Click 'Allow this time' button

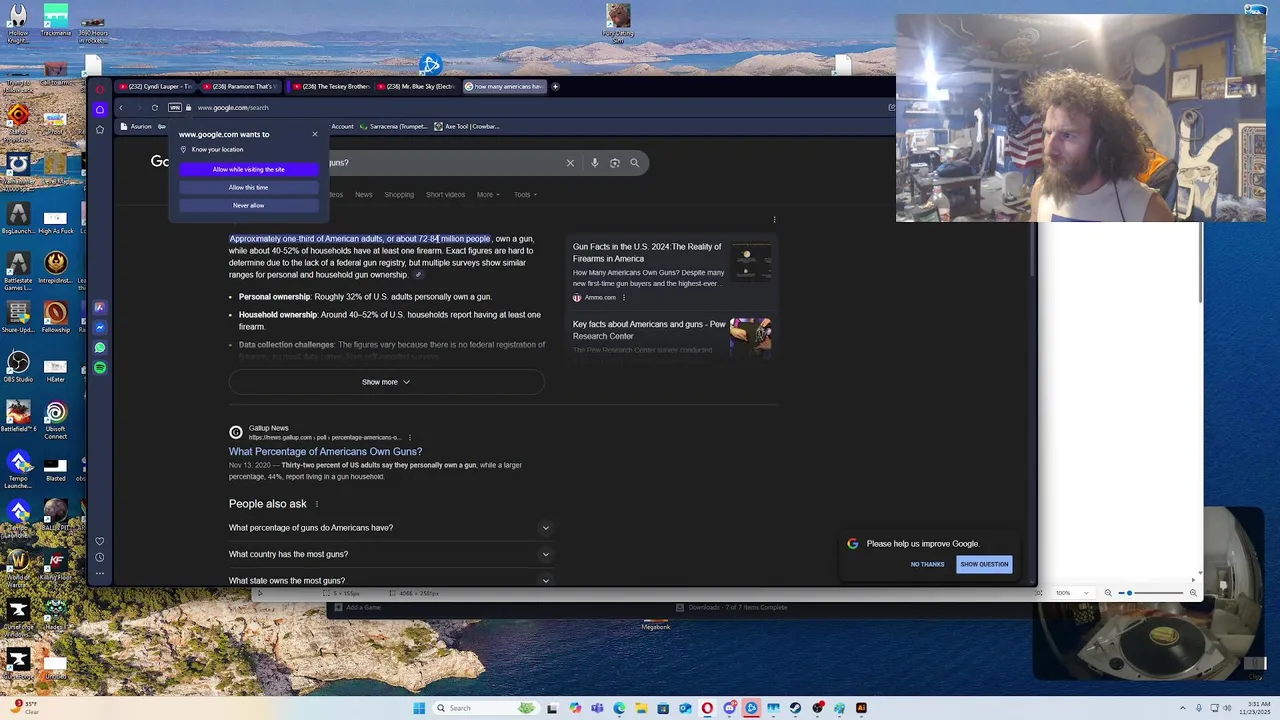[x=248, y=187]
